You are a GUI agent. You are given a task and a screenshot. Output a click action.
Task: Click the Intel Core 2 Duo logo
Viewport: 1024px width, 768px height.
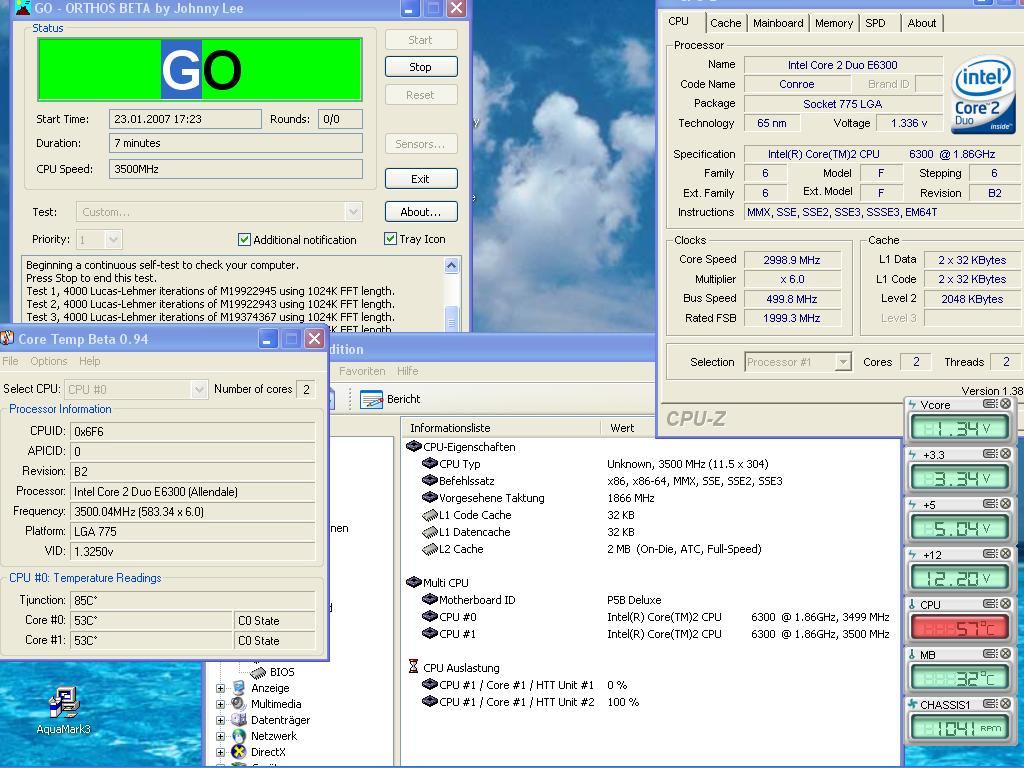982,95
